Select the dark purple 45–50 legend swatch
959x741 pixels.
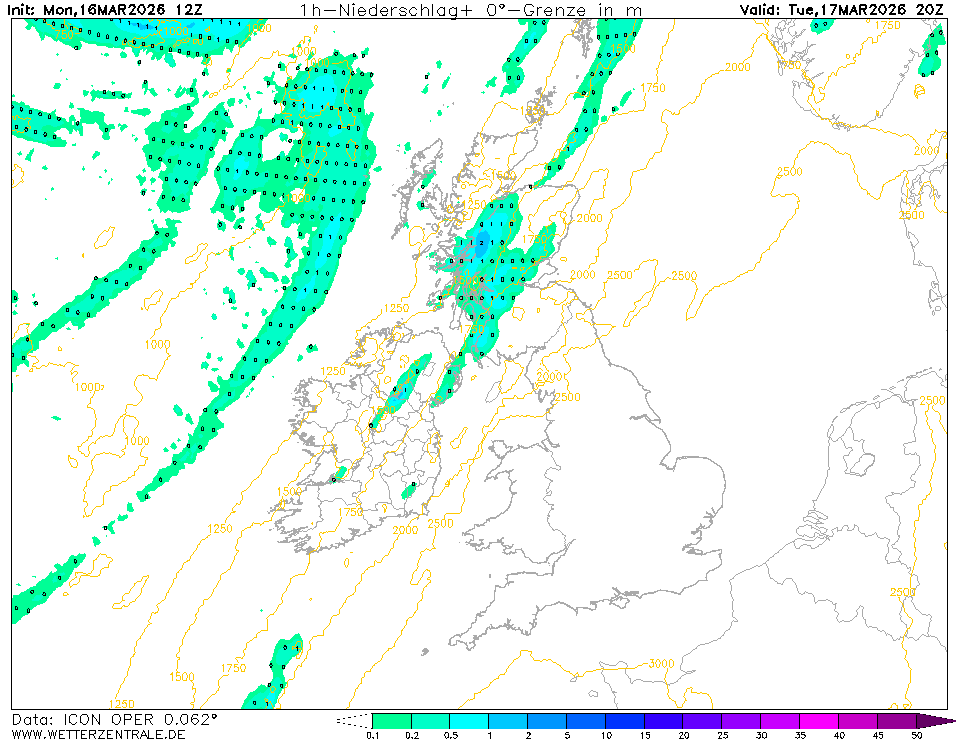[897, 720]
